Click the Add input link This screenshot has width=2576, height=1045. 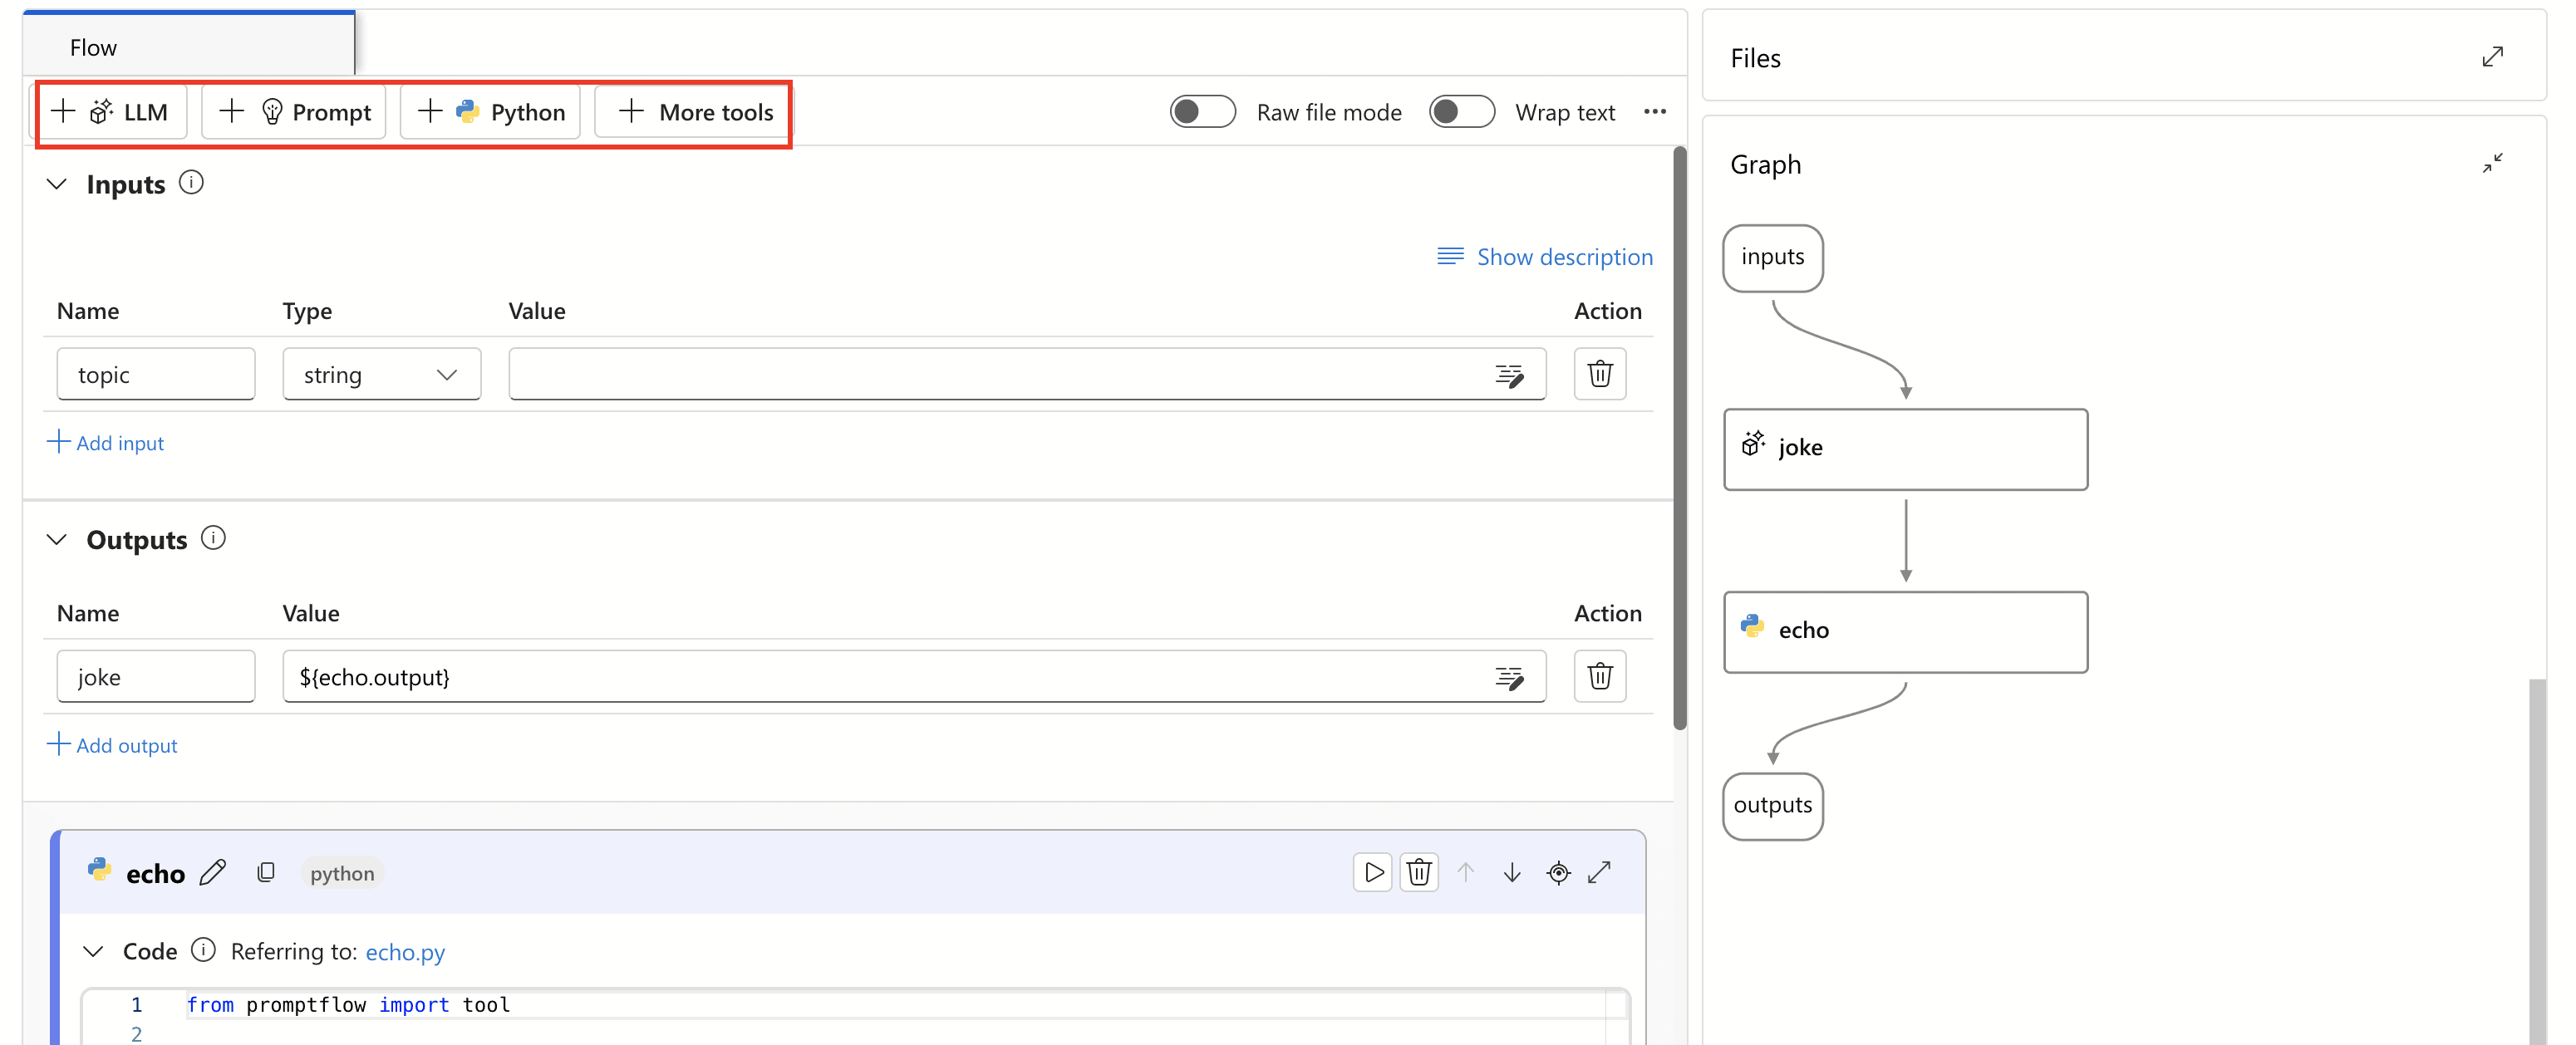tap(106, 442)
